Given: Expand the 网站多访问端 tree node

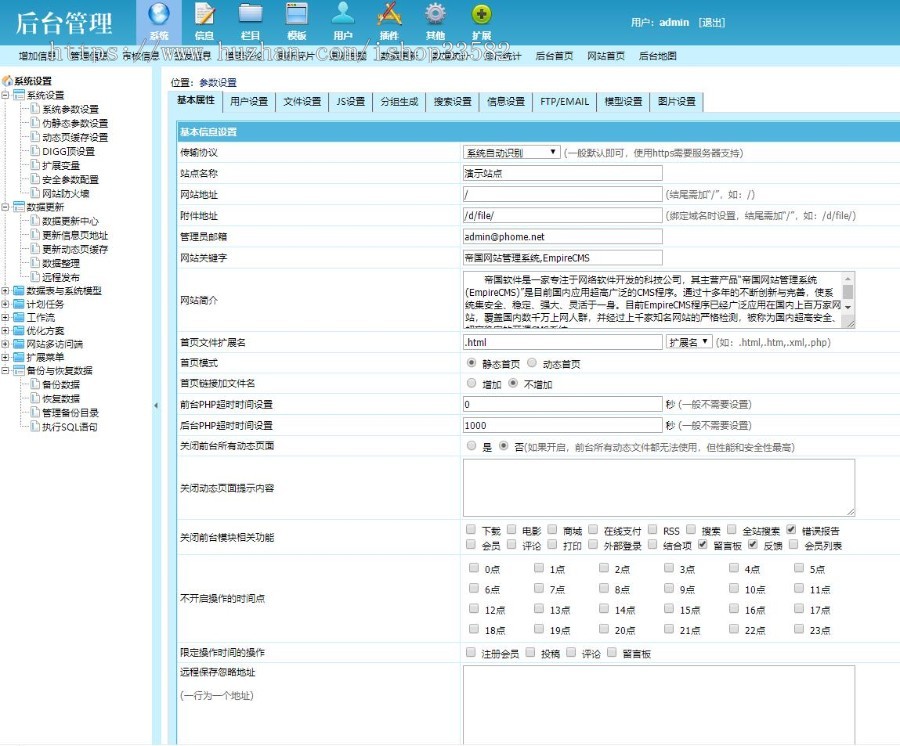Looking at the screenshot, I should [x=5, y=344].
